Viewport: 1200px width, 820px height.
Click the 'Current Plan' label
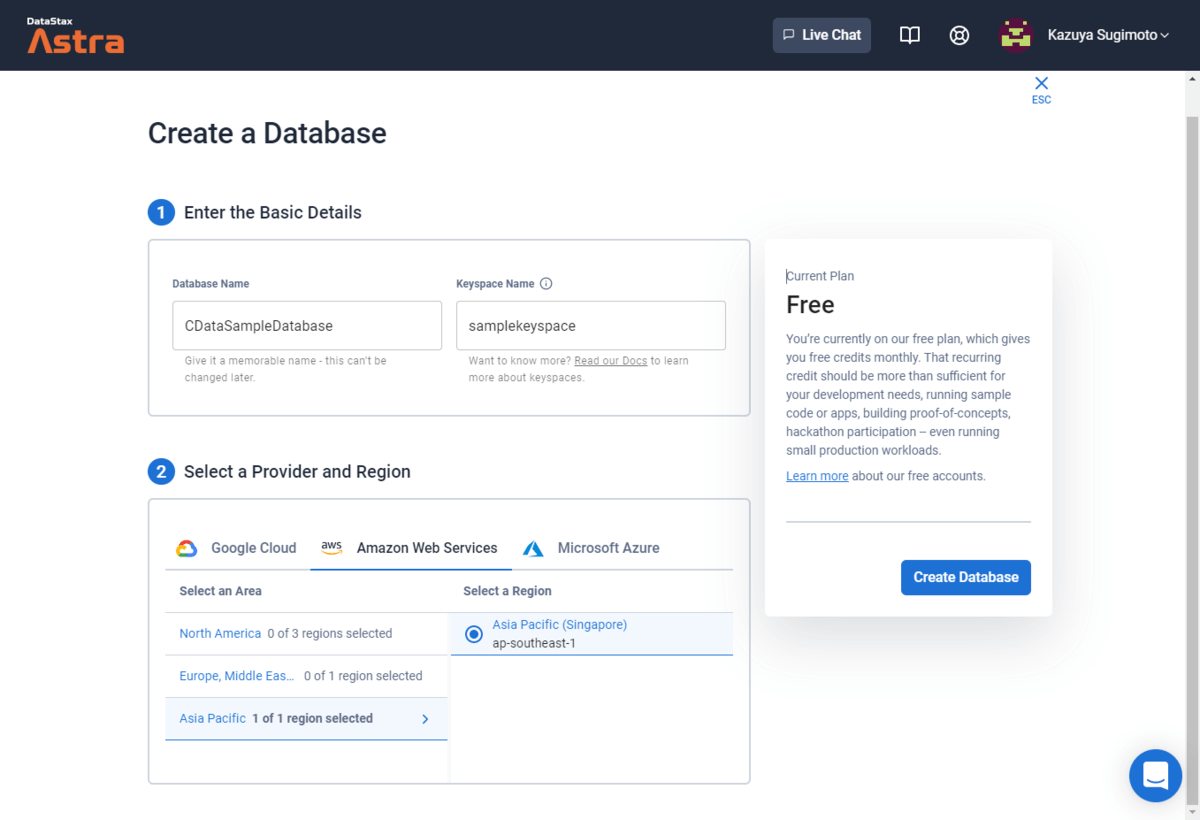820,276
